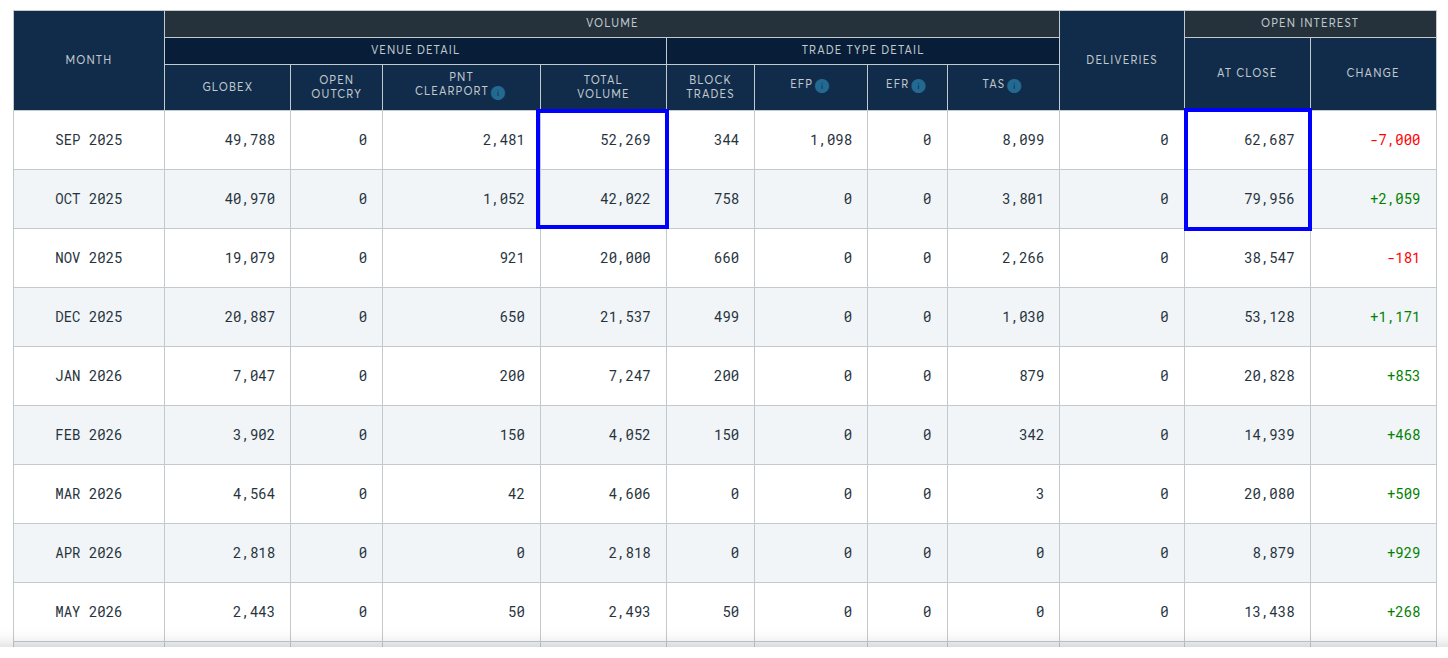Click the Change column header

coord(1372,73)
